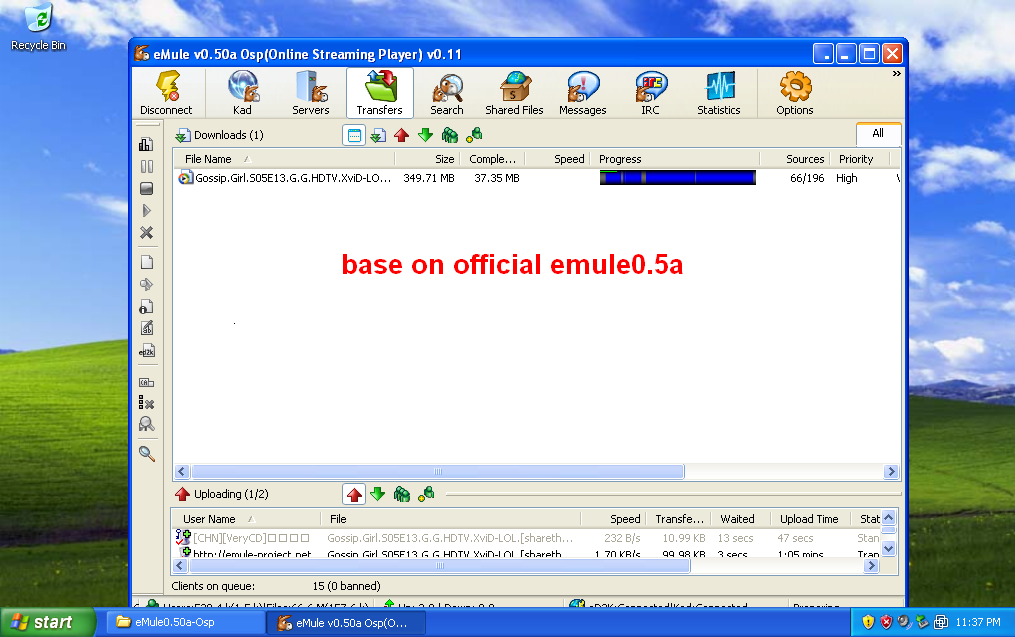Image resolution: width=1015 pixels, height=637 pixels.
Task: Click the Disconnect toolbar button
Action: click(166, 93)
